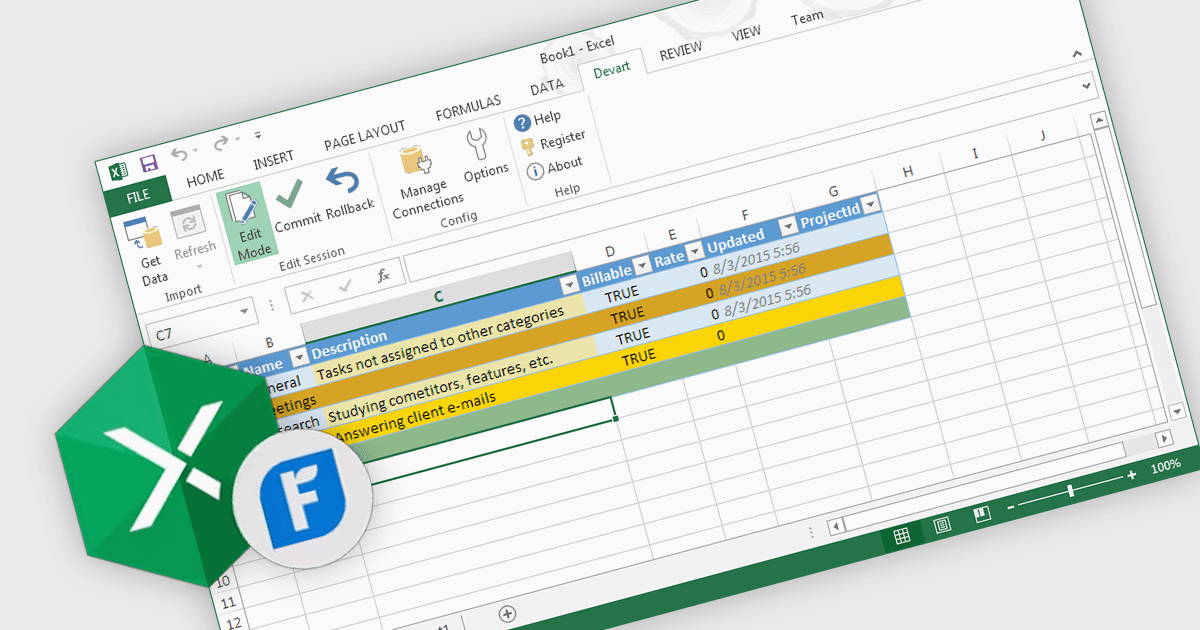Viewport: 1200px width, 630px height.
Task: Click the Excel application icon in title bar
Action: (x=118, y=171)
